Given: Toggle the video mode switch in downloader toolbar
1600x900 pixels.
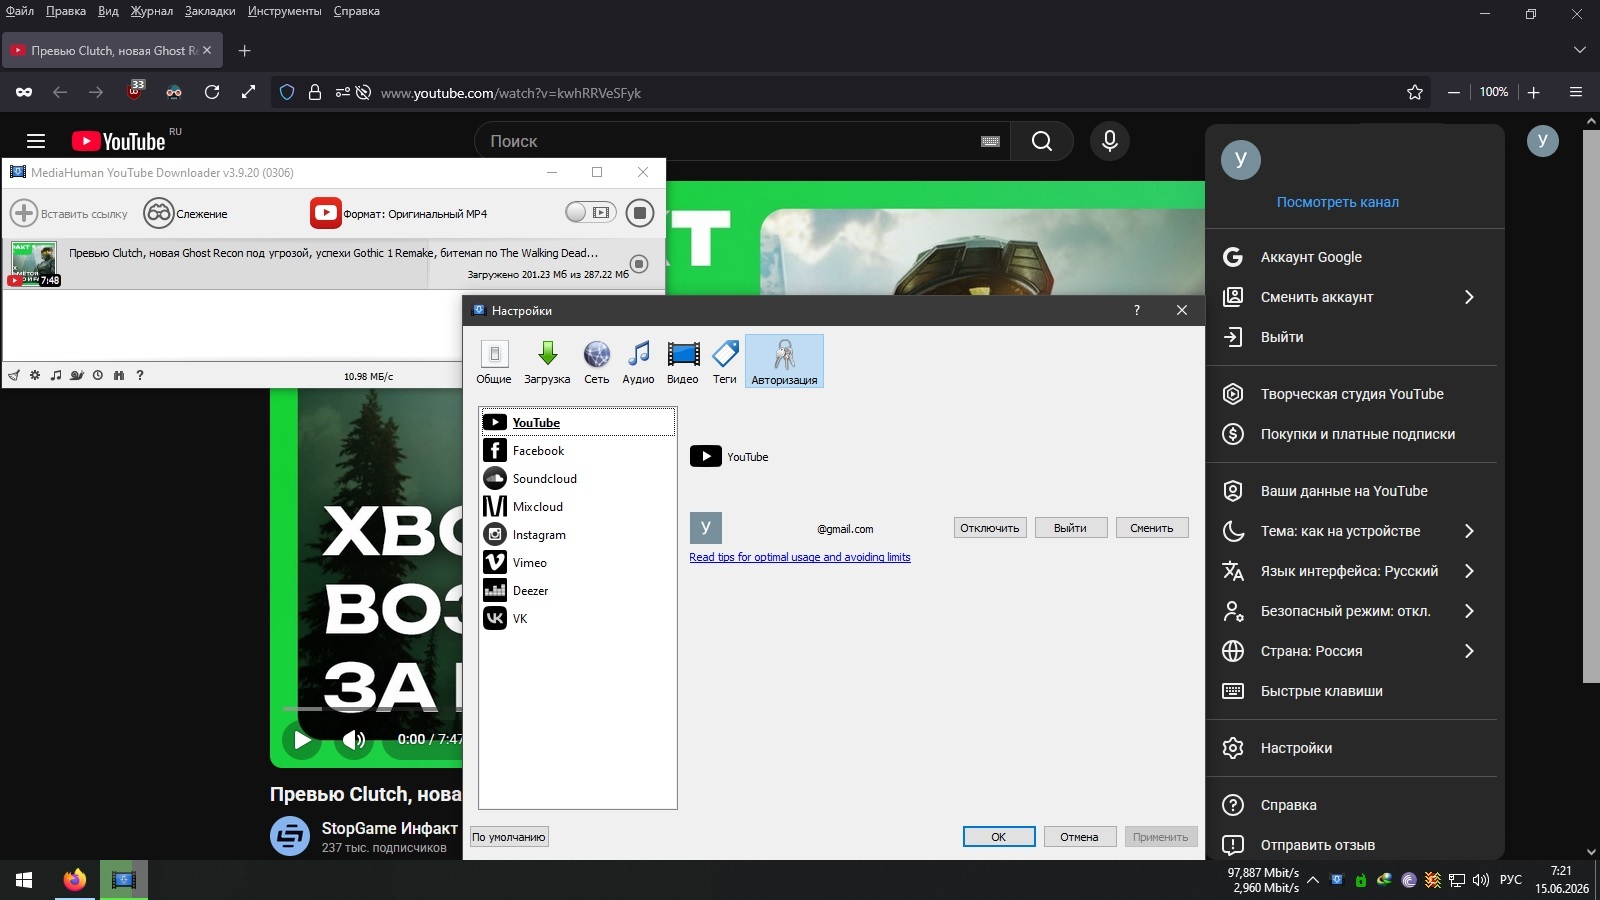Looking at the screenshot, I should (590, 212).
